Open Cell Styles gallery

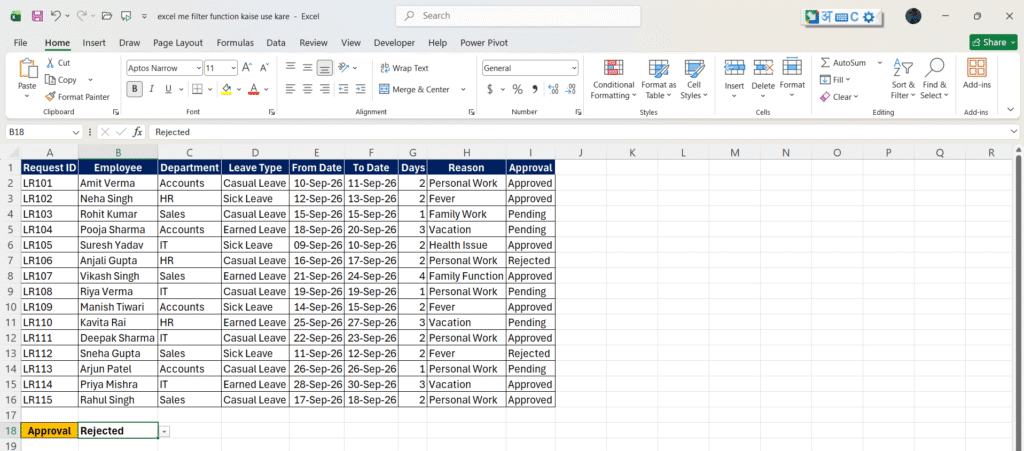(x=693, y=79)
